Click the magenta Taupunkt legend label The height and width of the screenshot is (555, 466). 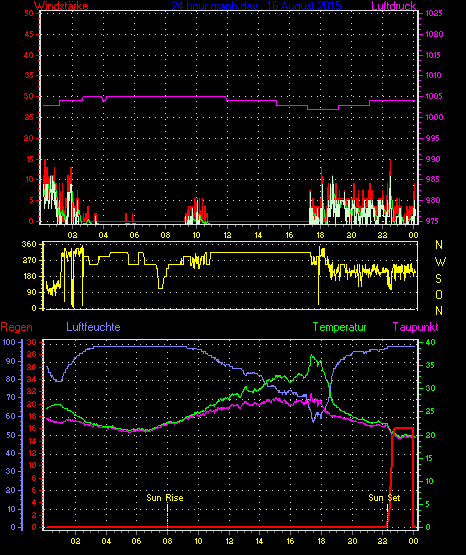(x=415, y=327)
